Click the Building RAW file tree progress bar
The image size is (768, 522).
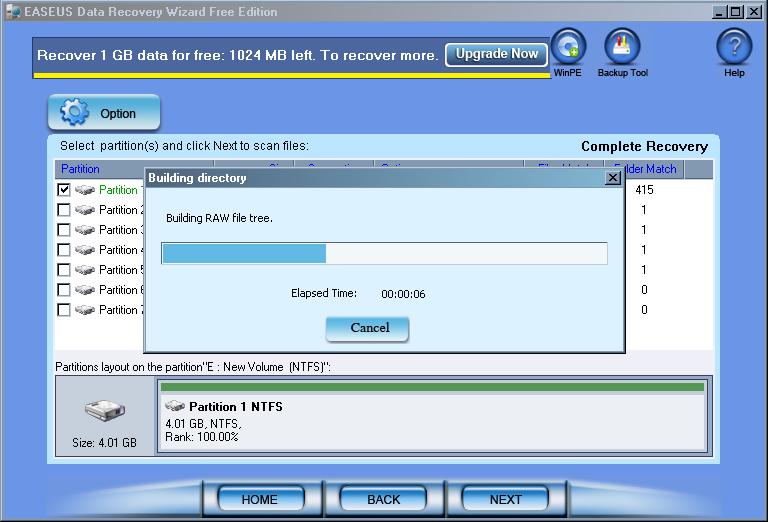tap(384, 253)
